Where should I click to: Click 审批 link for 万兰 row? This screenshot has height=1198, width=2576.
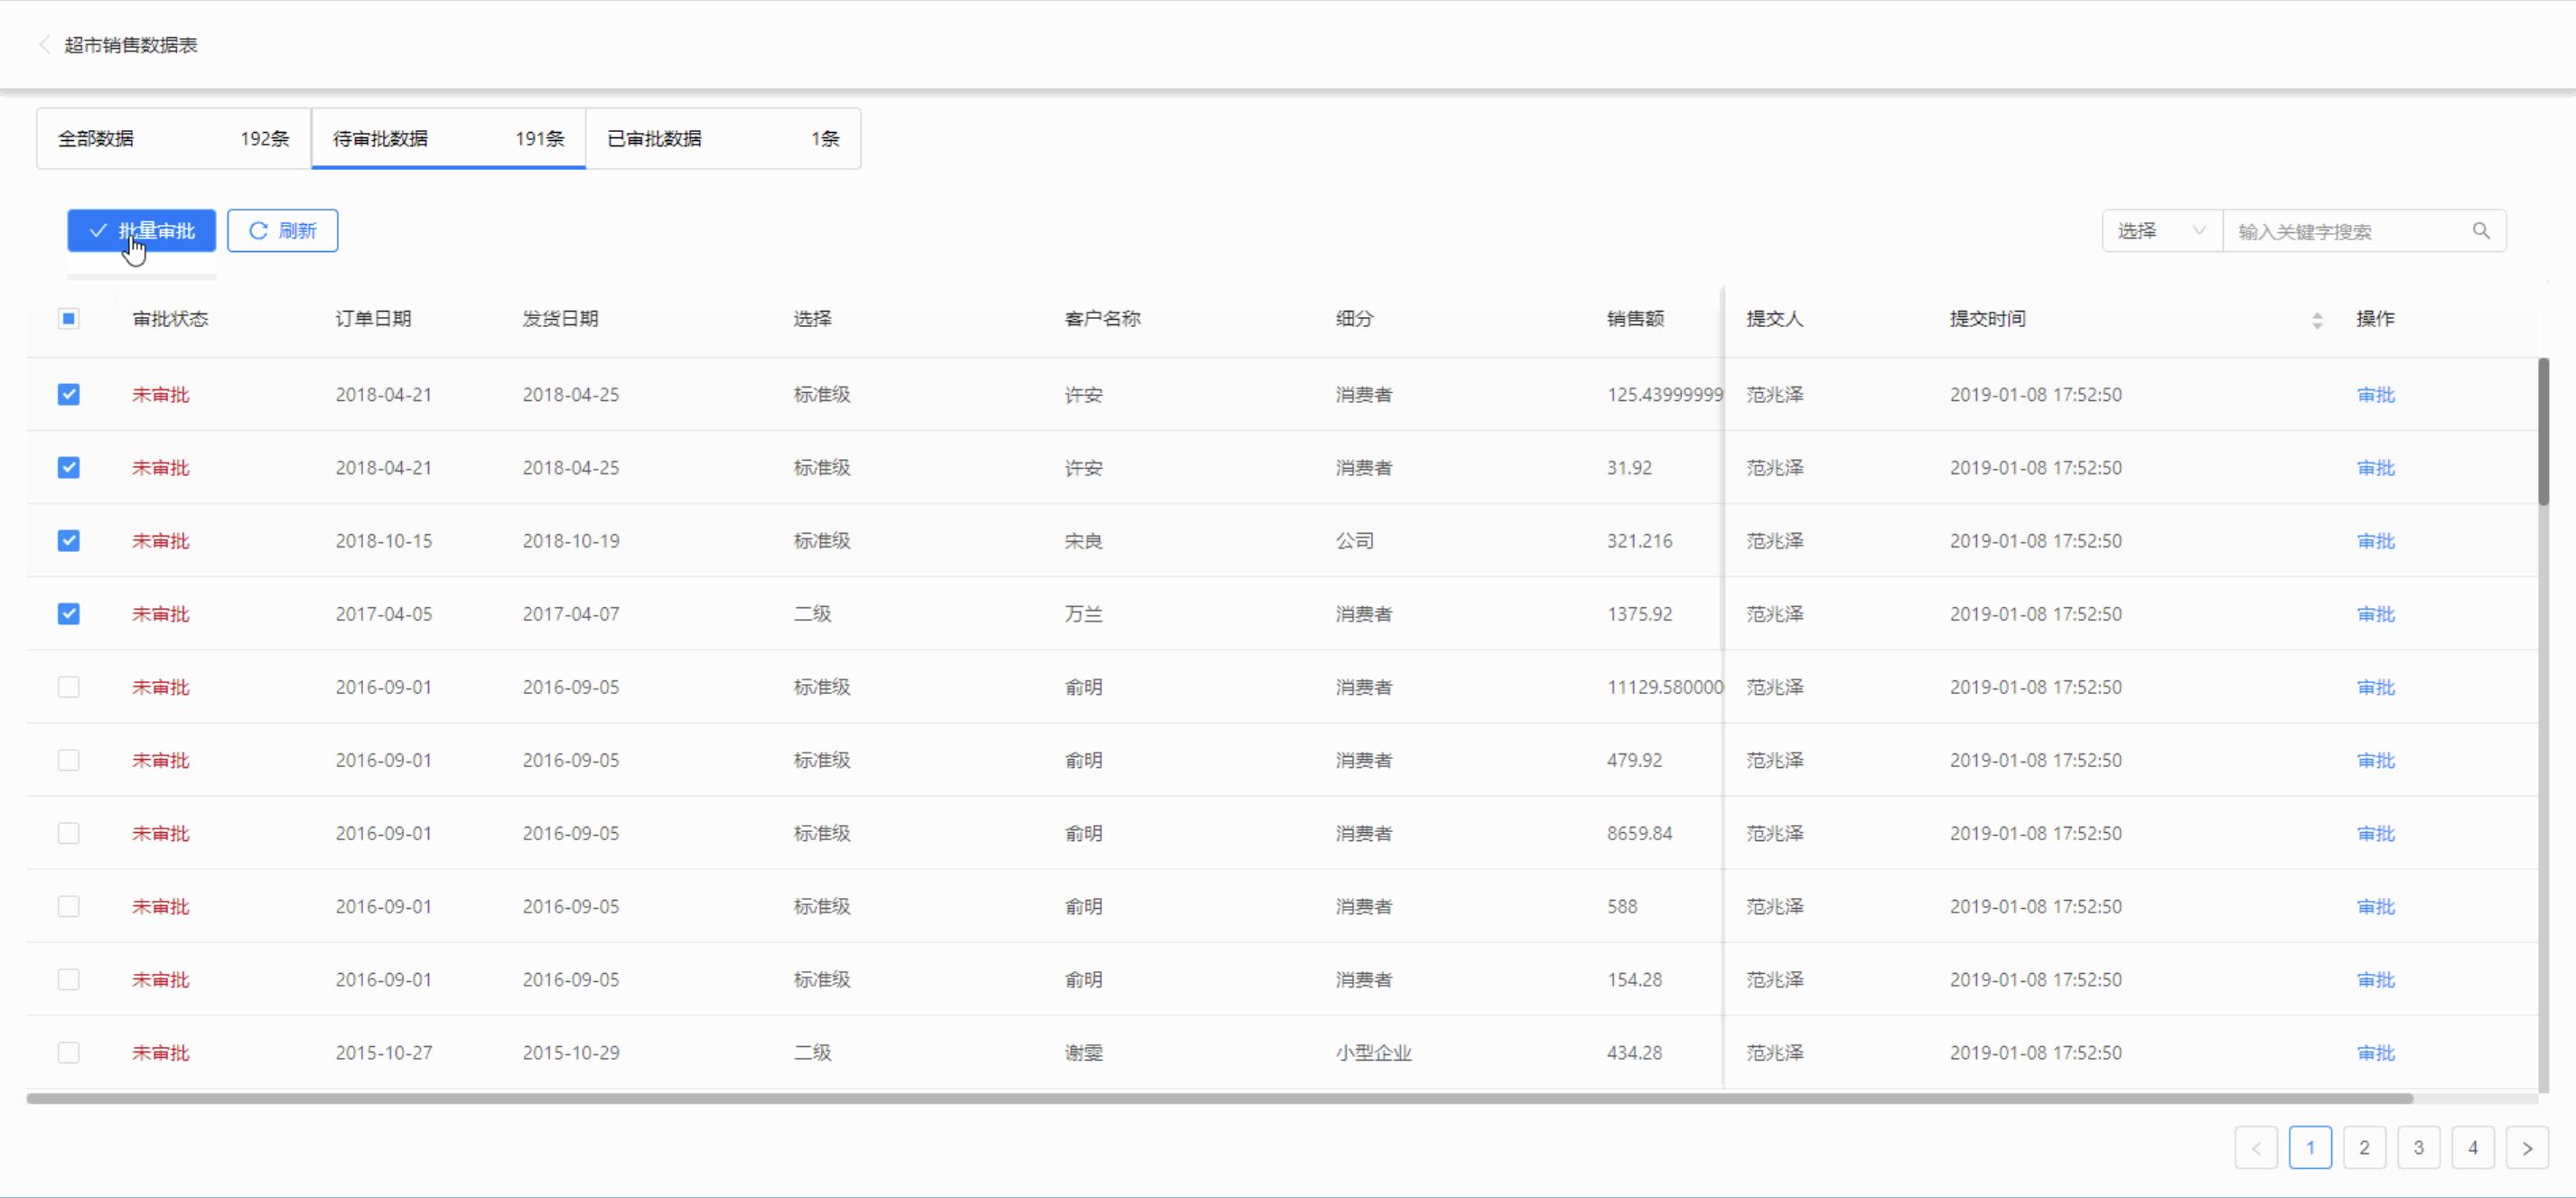(2375, 614)
